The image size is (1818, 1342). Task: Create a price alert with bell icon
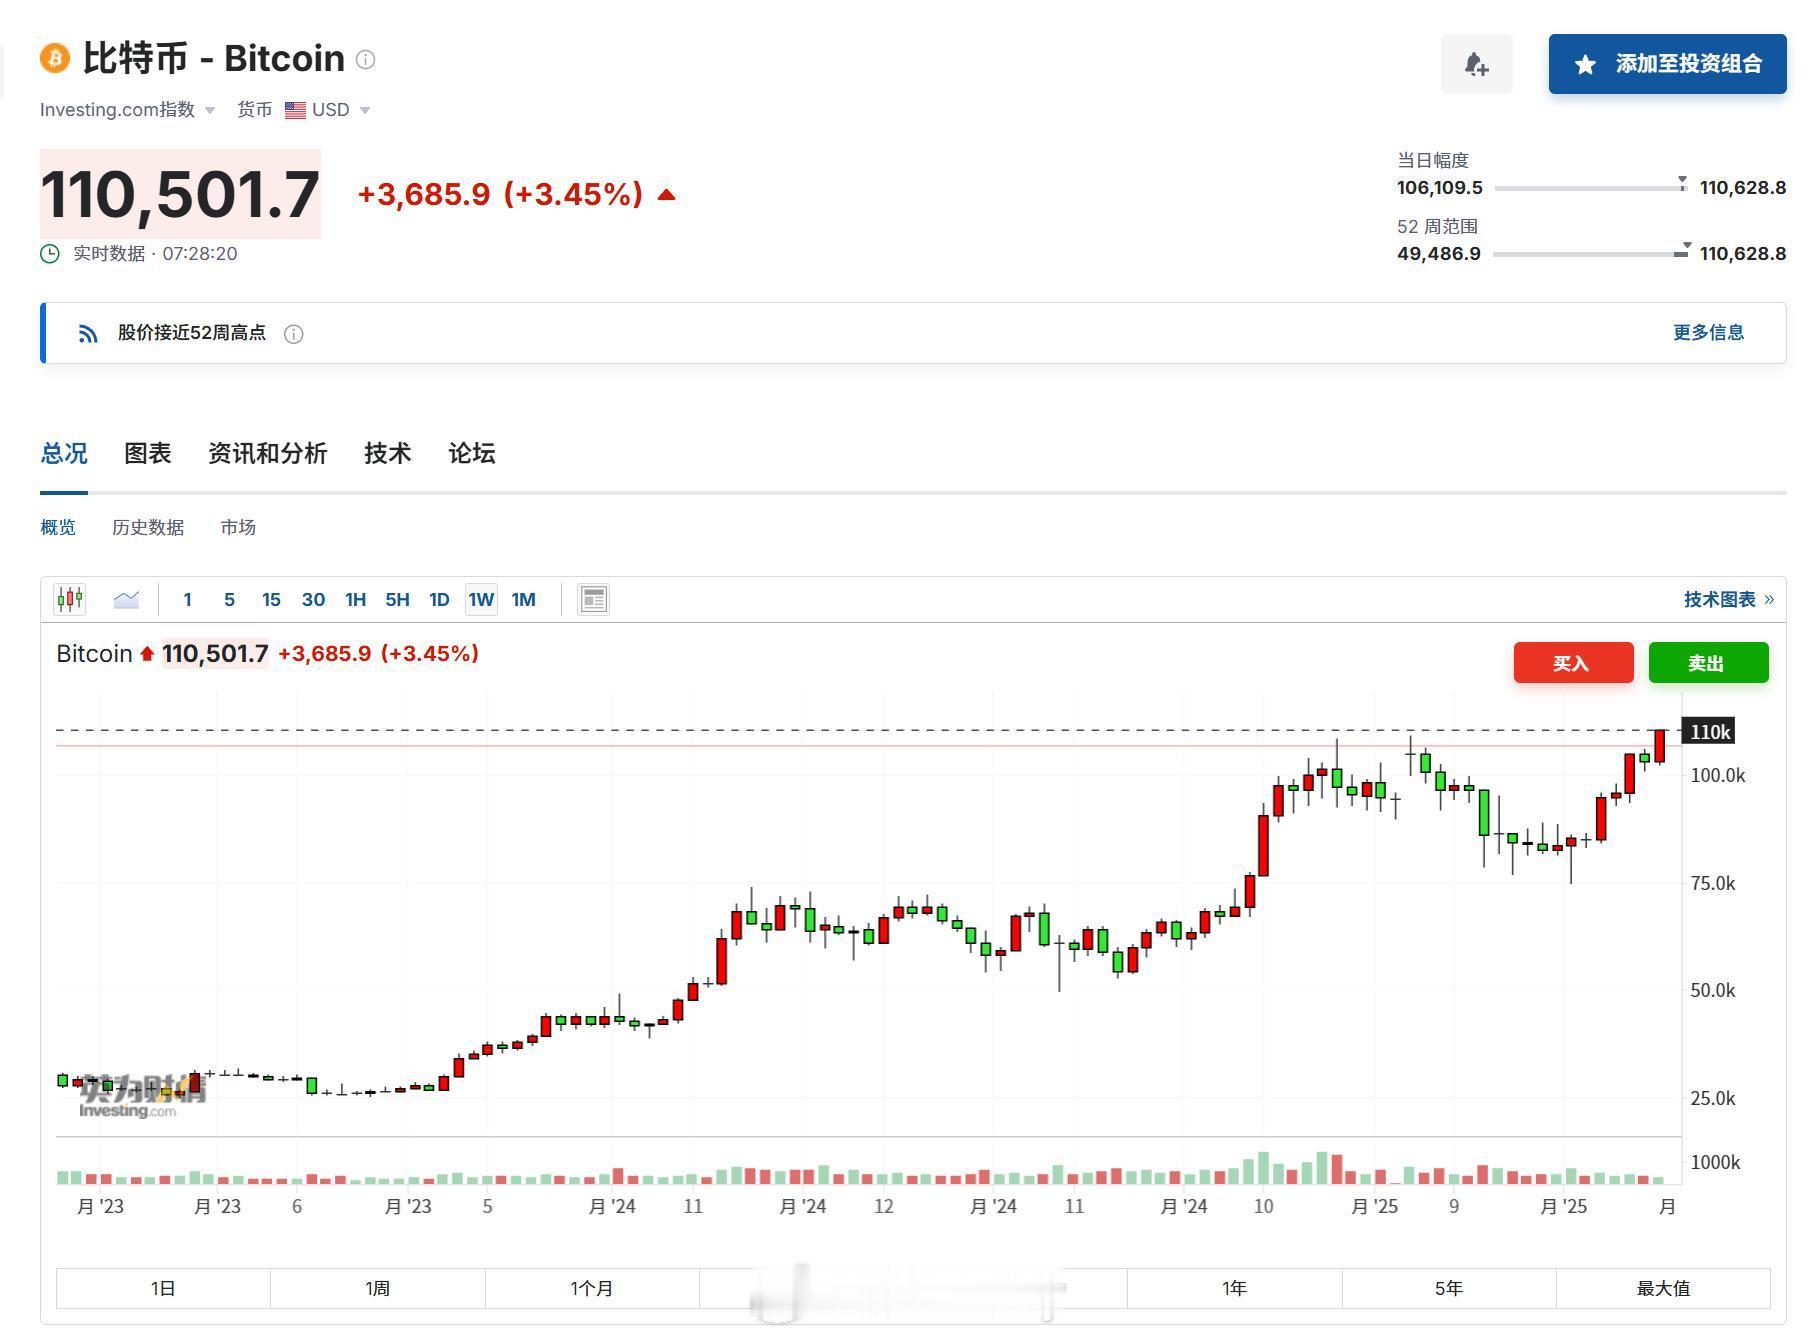pos(1476,64)
